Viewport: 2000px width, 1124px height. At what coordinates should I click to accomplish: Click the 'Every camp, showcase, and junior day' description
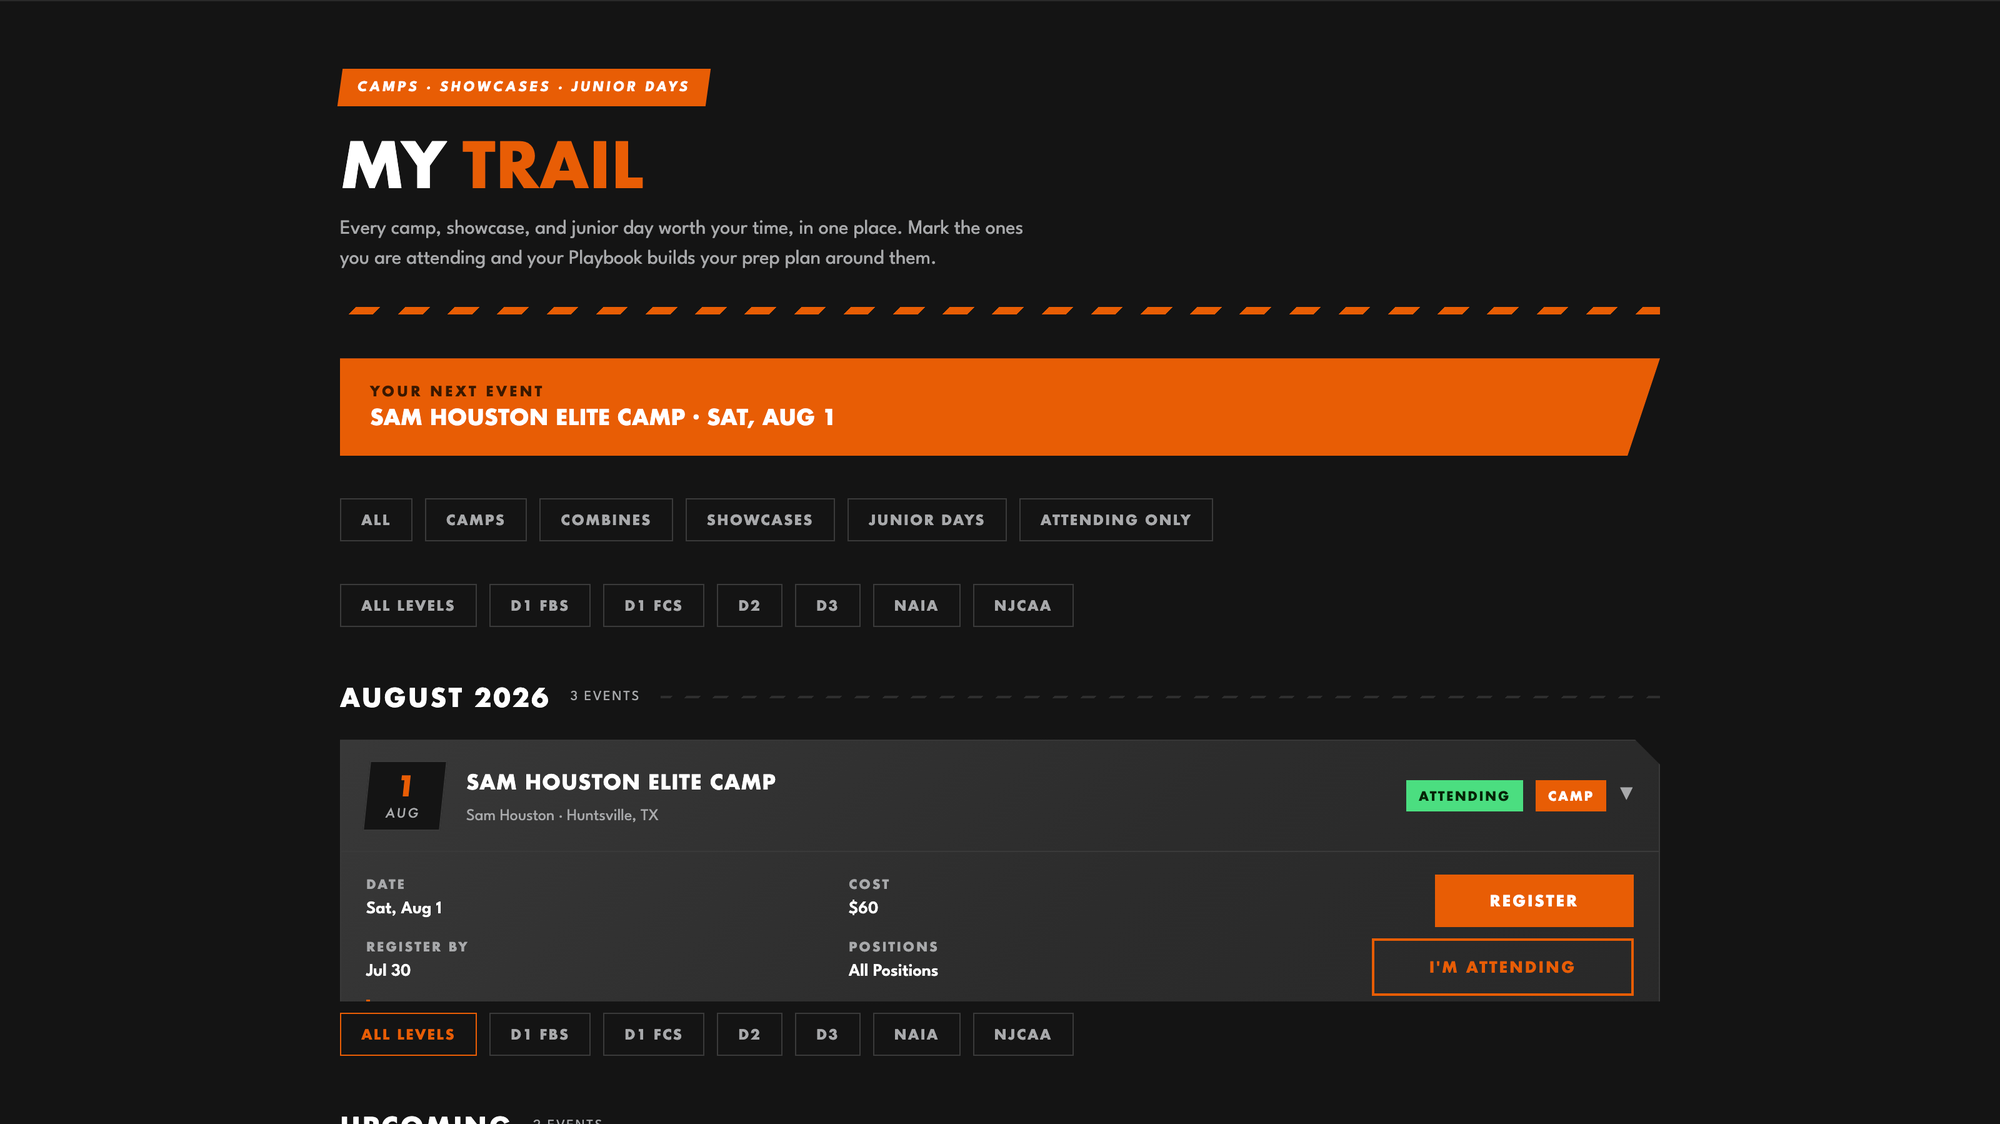[x=680, y=243]
